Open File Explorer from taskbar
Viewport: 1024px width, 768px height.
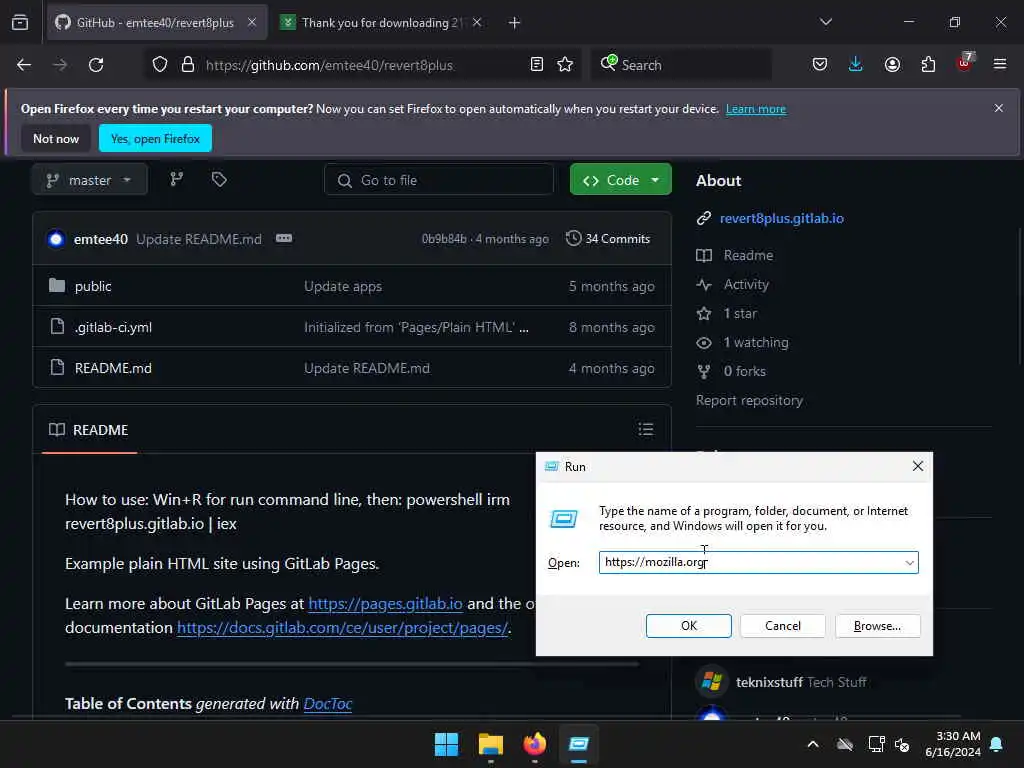[490, 744]
